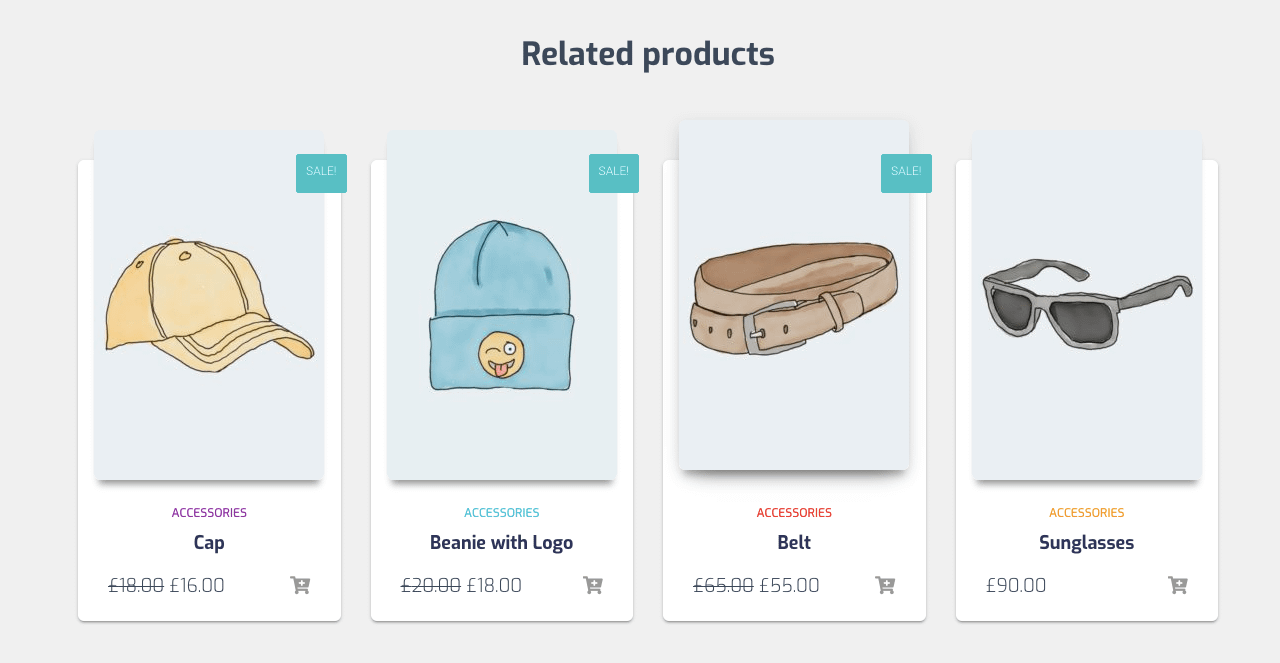Image resolution: width=1280 pixels, height=663 pixels.
Task: Click the Related products heading
Action: 648,54
